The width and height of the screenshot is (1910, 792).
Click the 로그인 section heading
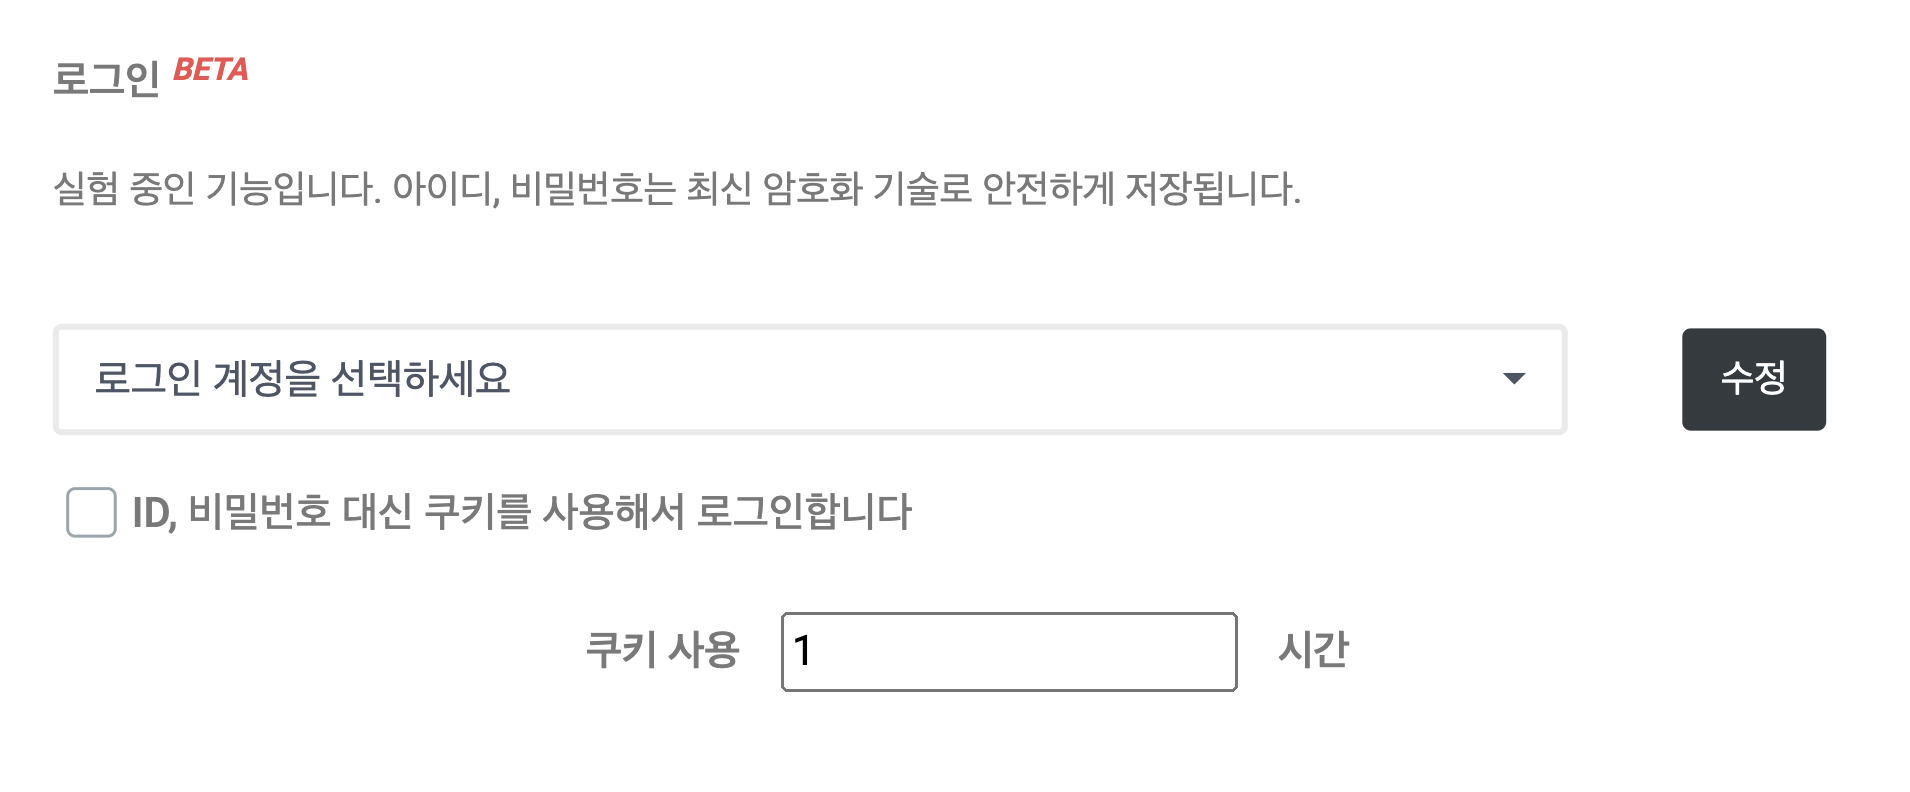click(106, 78)
